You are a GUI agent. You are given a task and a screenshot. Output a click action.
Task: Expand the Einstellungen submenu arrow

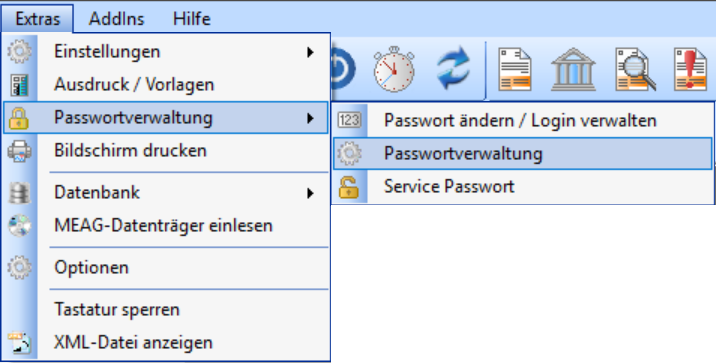click(311, 52)
